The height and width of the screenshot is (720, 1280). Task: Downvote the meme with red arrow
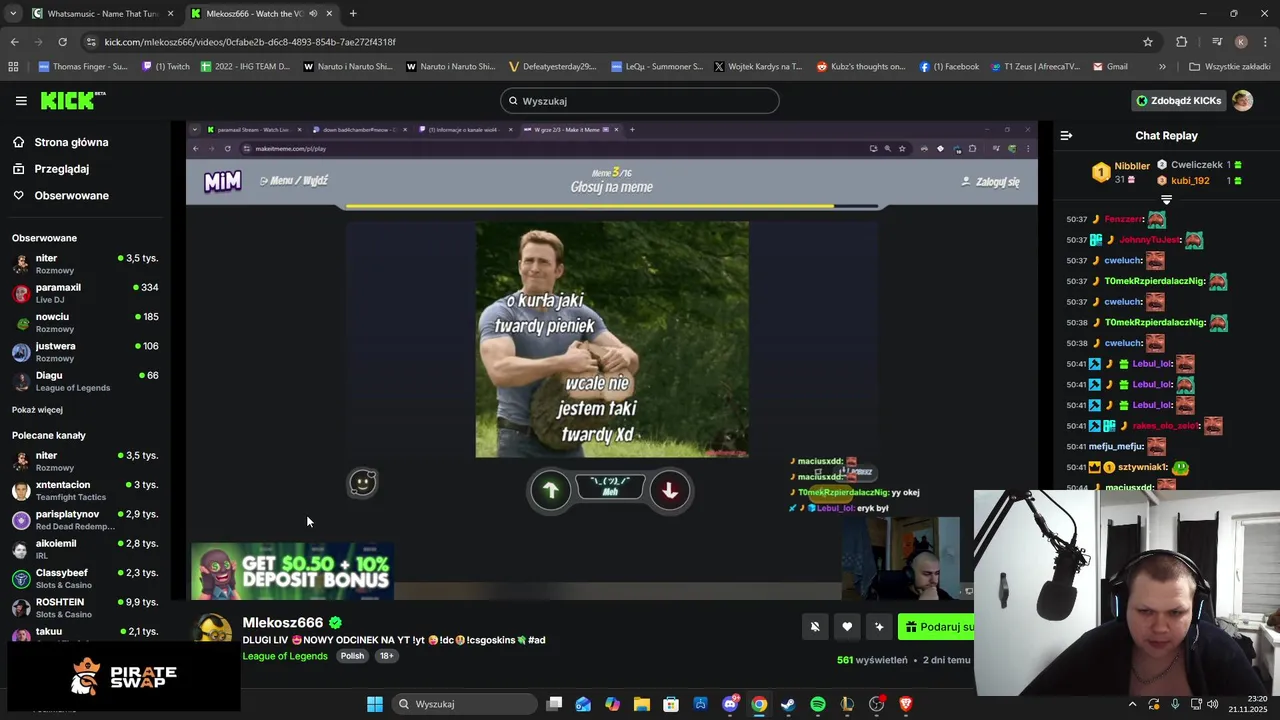point(670,490)
